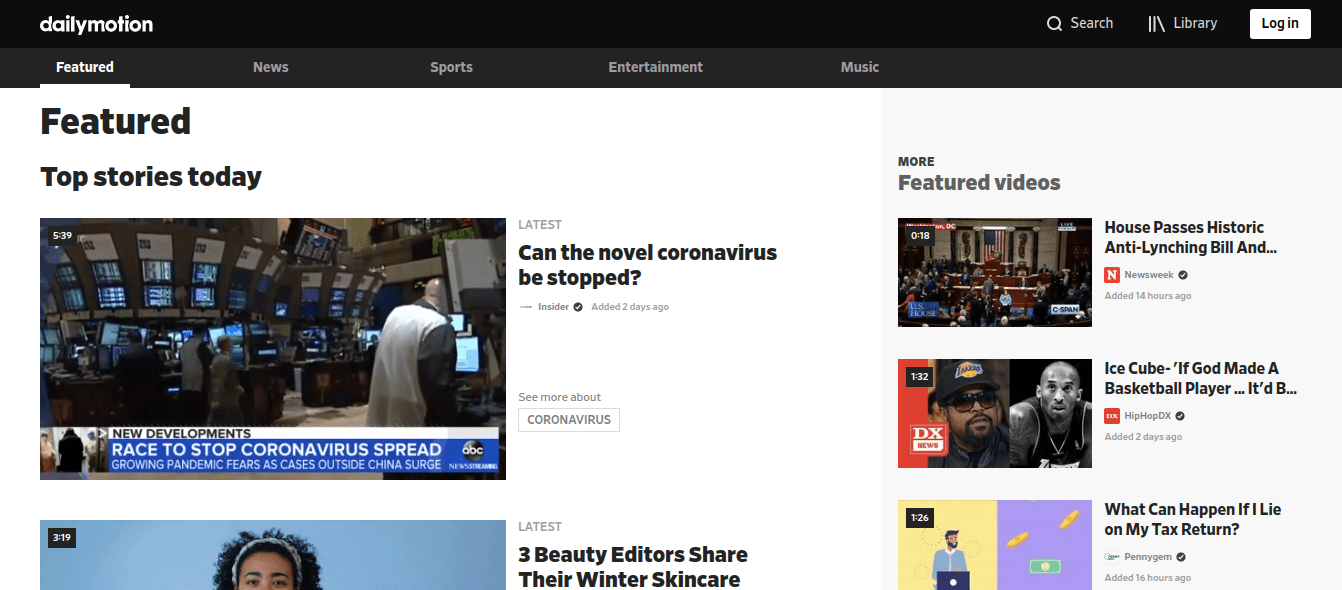
Task: Switch to the Featured tab
Action: [85, 67]
